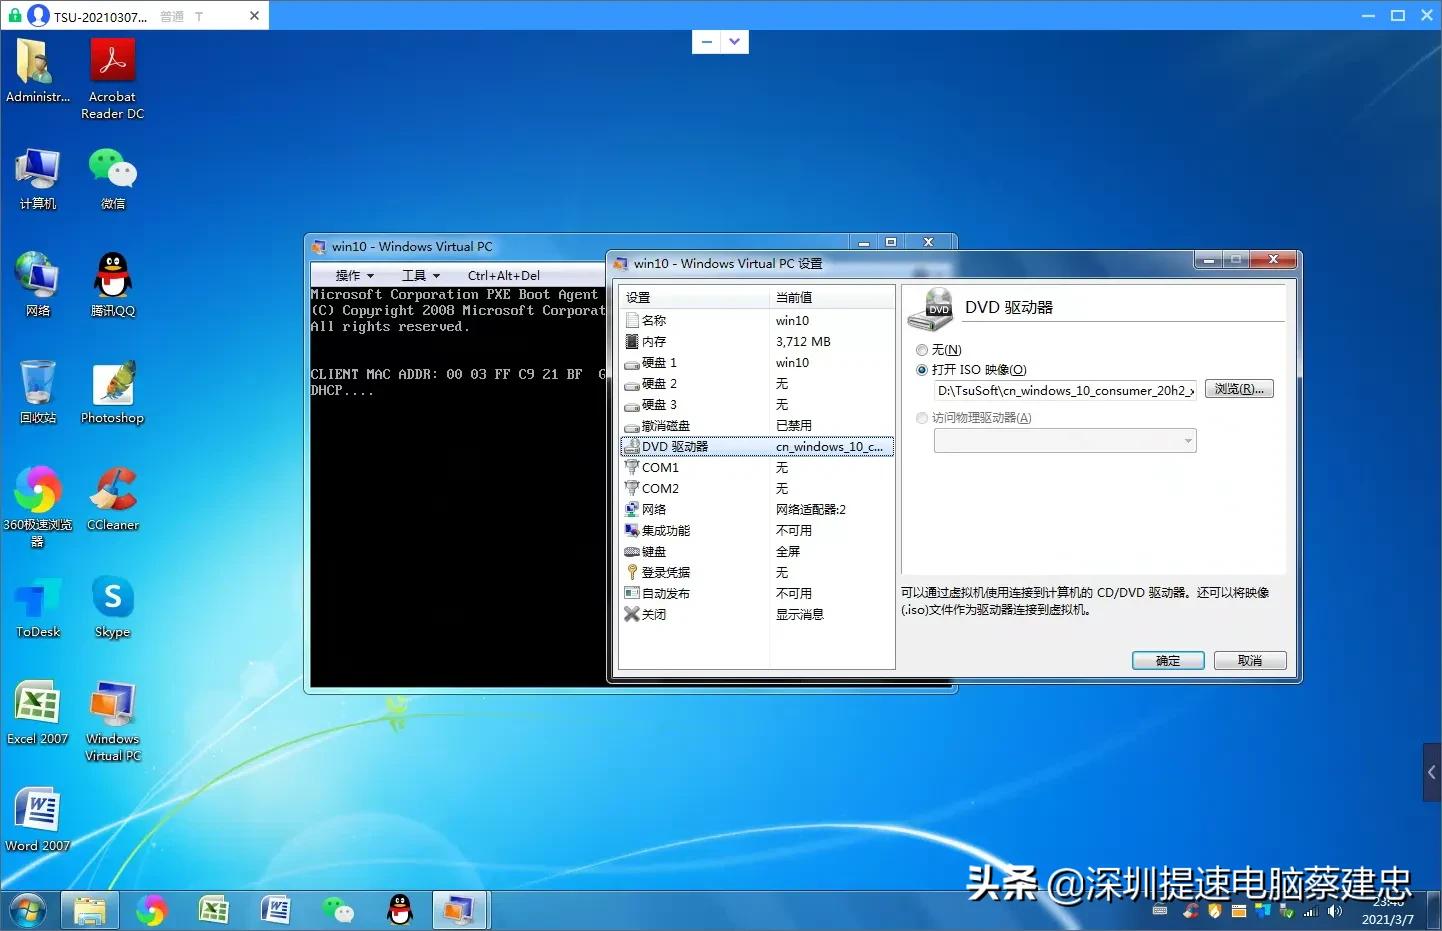Viewport: 1442px width, 931px height.
Task: Click the Windows Start button
Action: pos(27,910)
